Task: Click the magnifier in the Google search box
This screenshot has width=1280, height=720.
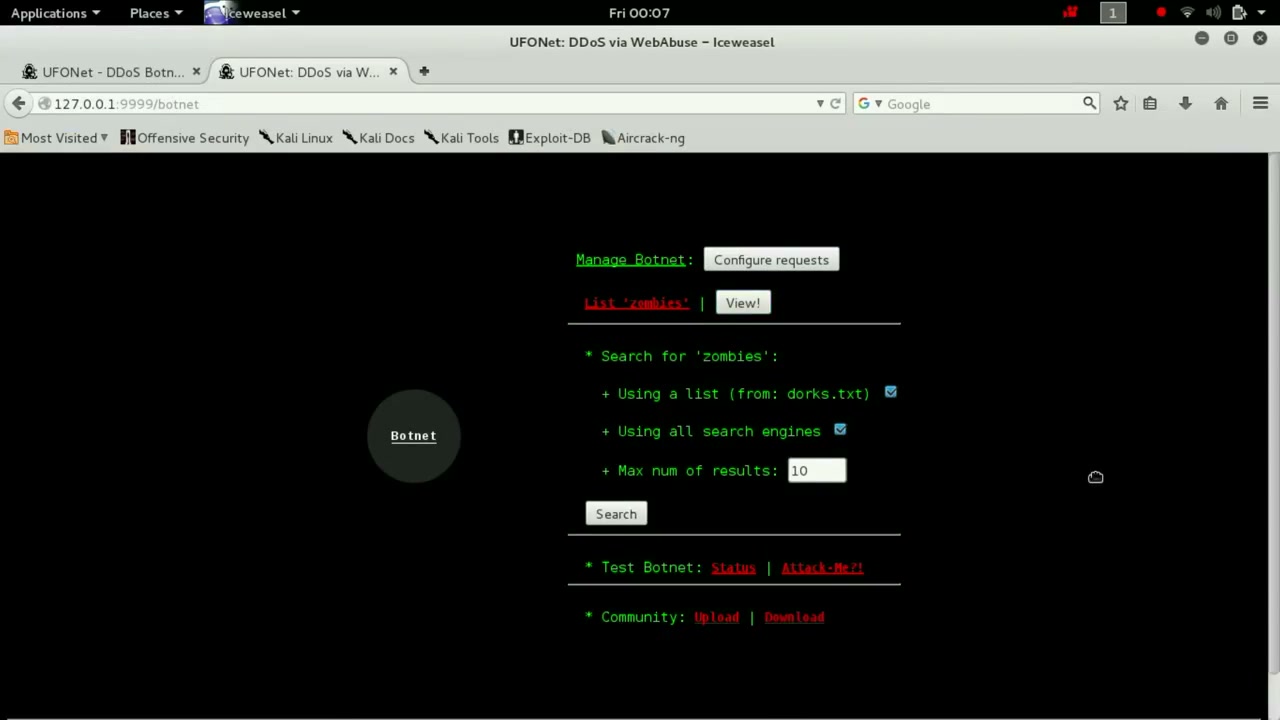Action: tap(1089, 104)
